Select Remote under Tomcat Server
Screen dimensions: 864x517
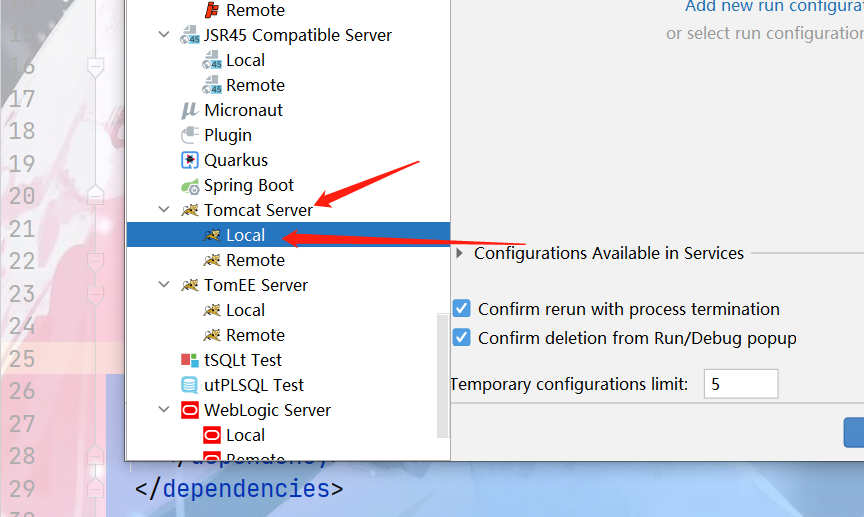pyautogui.click(x=255, y=260)
